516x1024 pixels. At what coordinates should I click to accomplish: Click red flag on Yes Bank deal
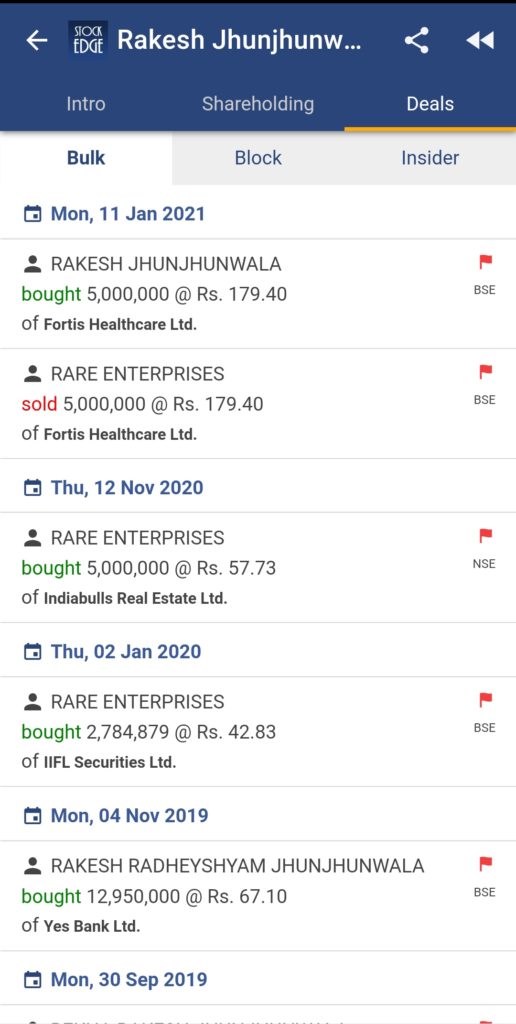point(485,864)
